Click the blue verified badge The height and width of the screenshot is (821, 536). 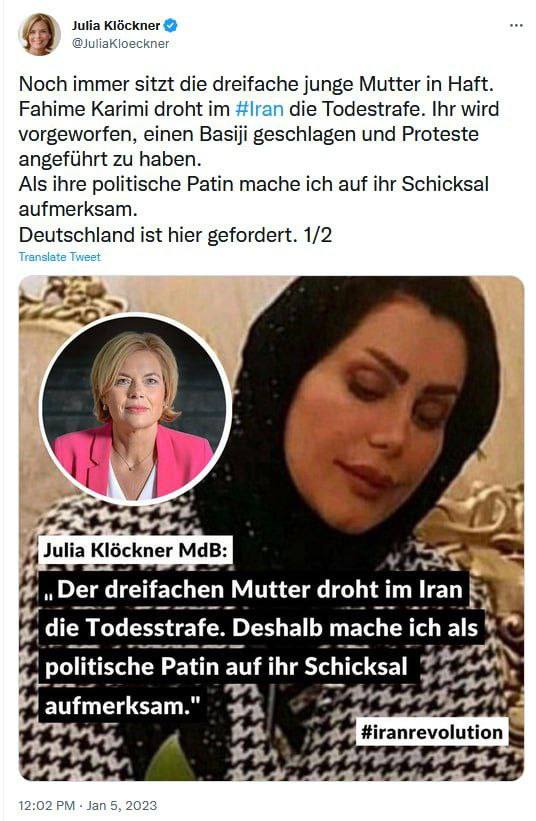171,25
